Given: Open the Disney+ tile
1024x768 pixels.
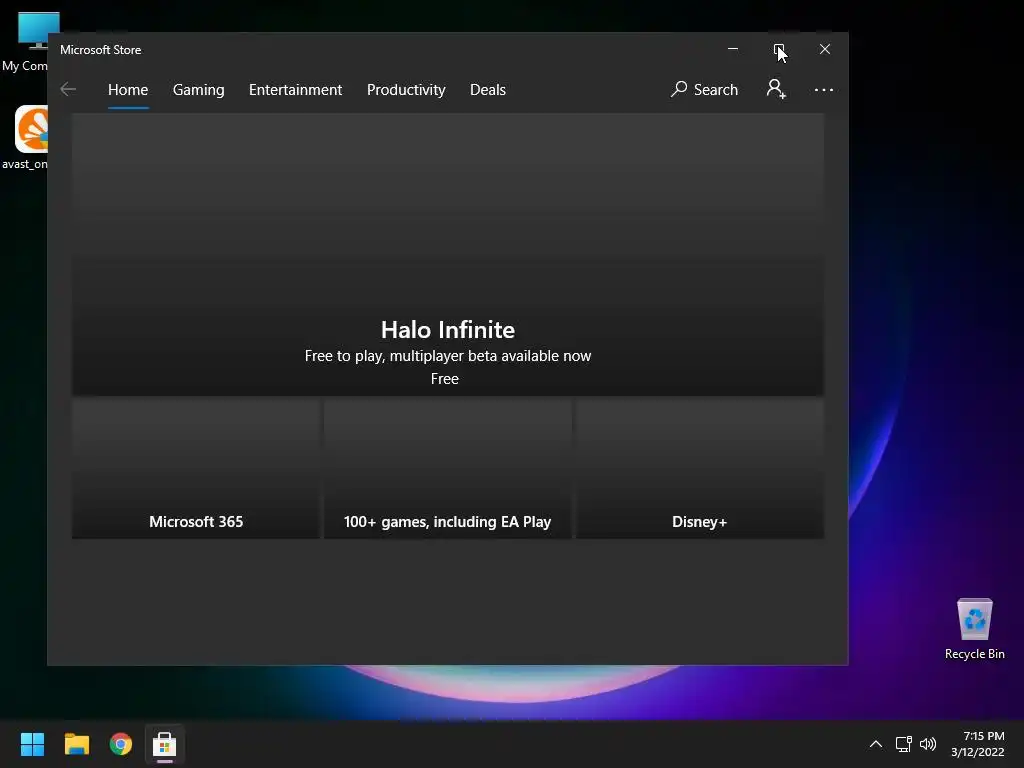Looking at the screenshot, I should [699, 469].
